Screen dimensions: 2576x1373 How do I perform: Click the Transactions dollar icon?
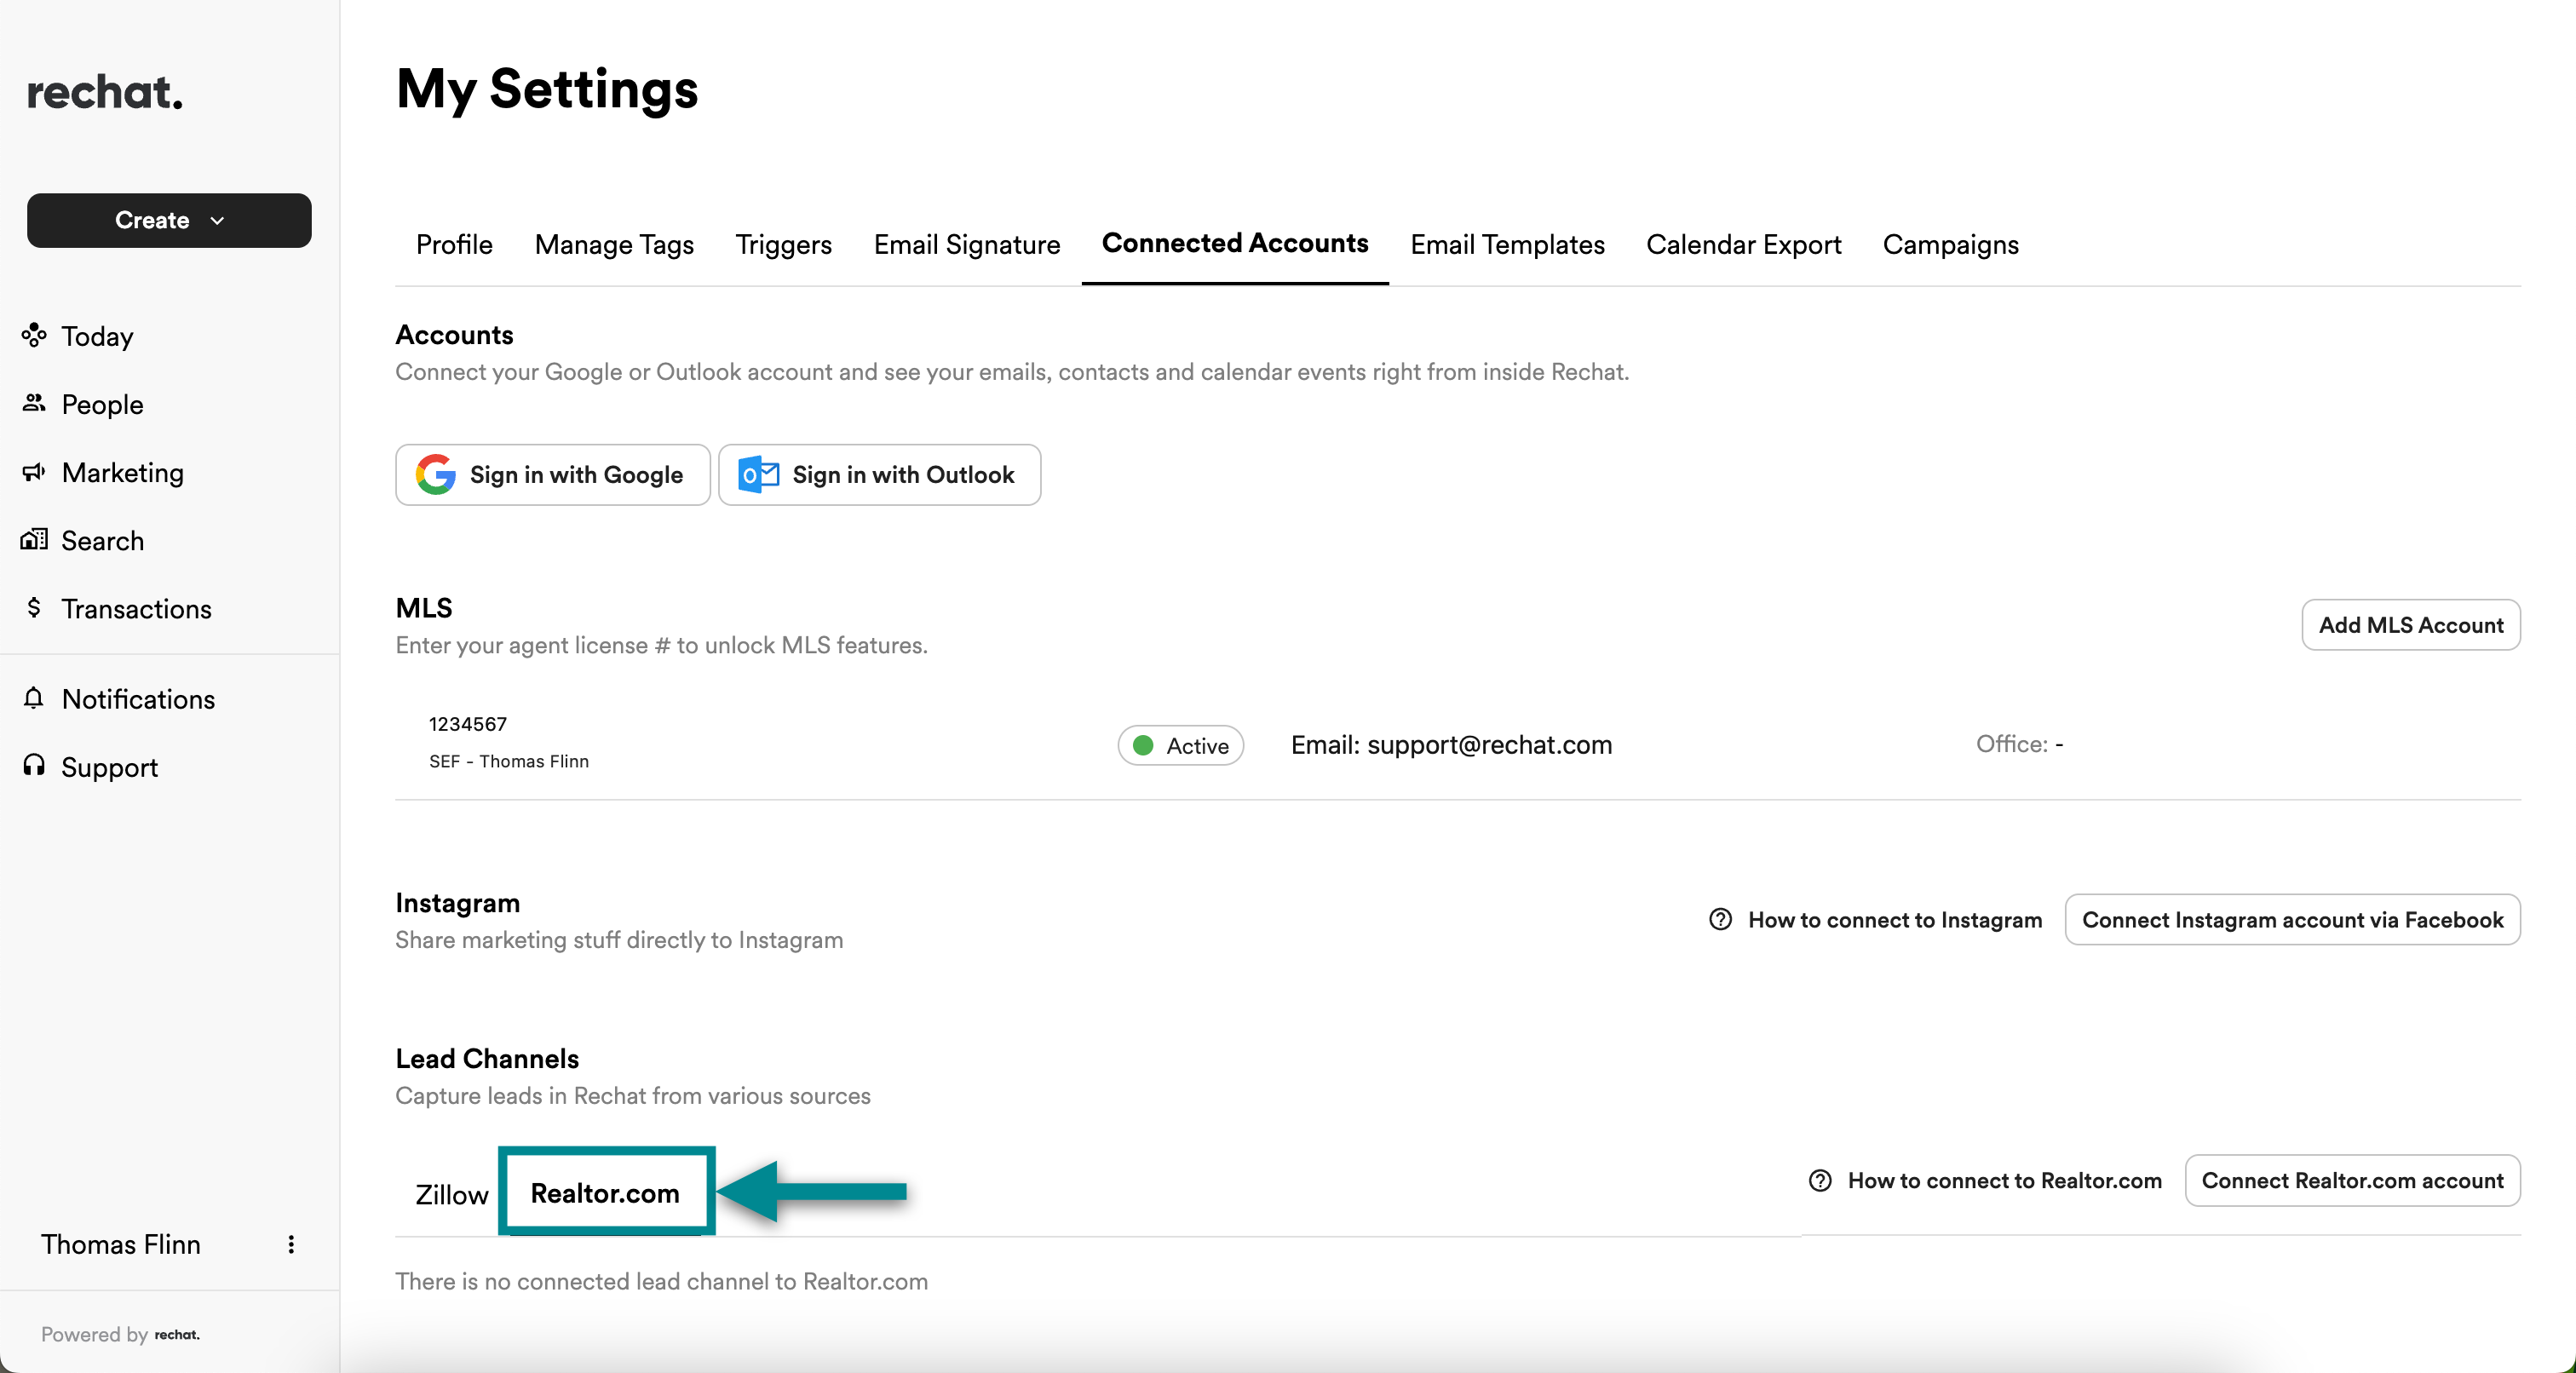34,608
